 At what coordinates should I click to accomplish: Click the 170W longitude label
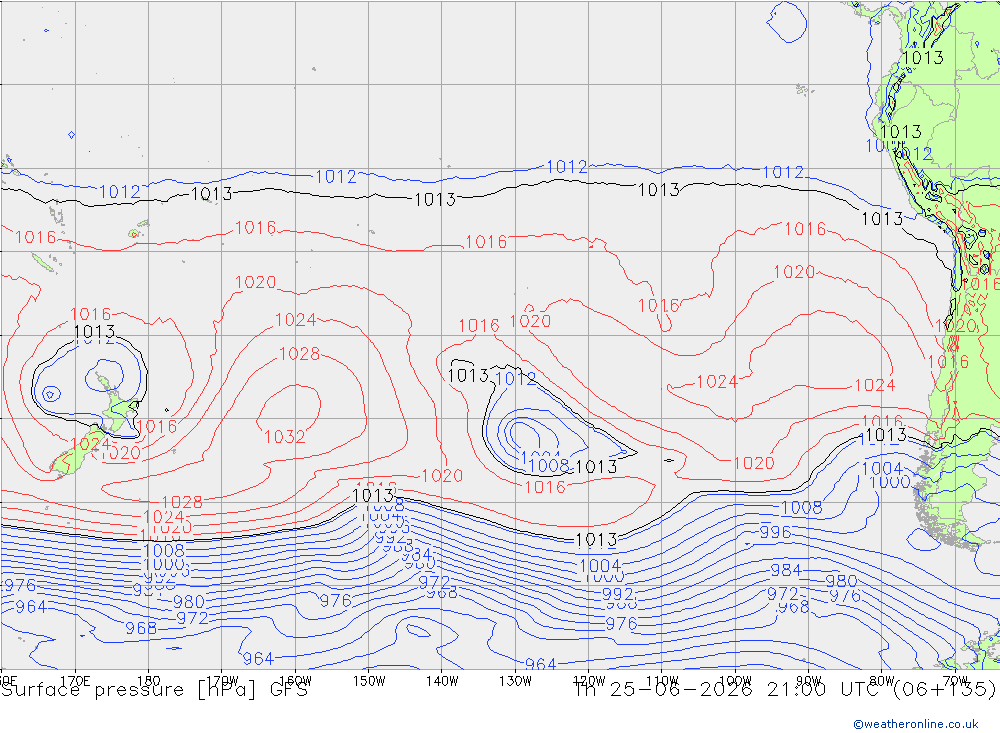pos(222,681)
